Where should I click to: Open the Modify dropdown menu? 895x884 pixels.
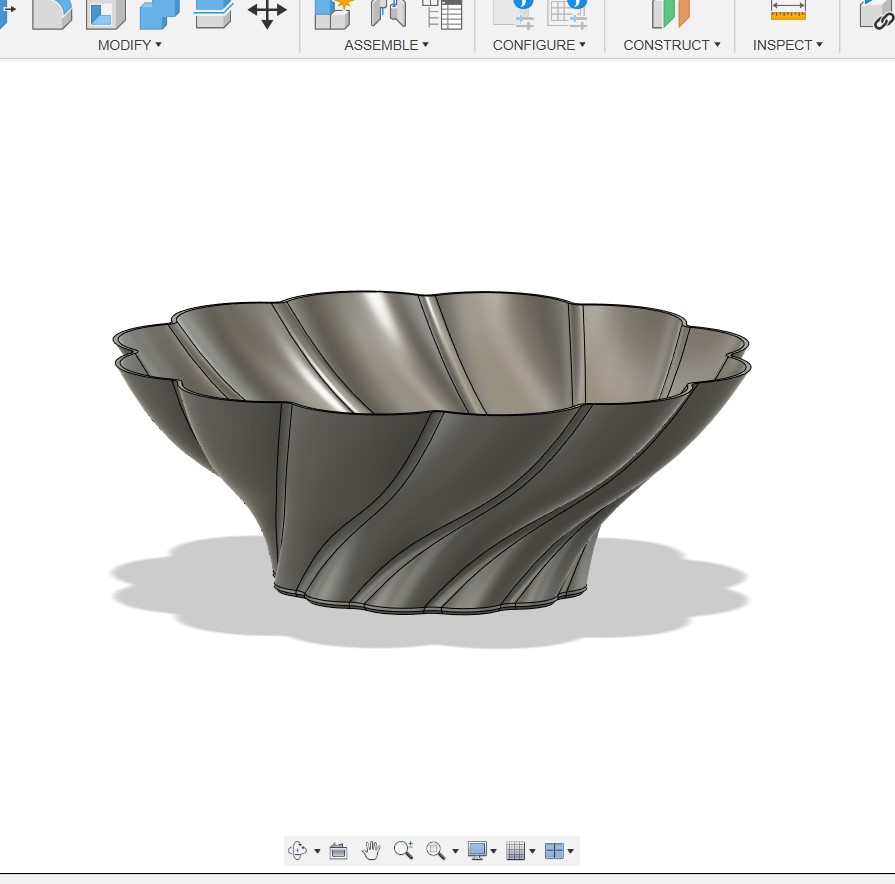(x=130, y=45)
